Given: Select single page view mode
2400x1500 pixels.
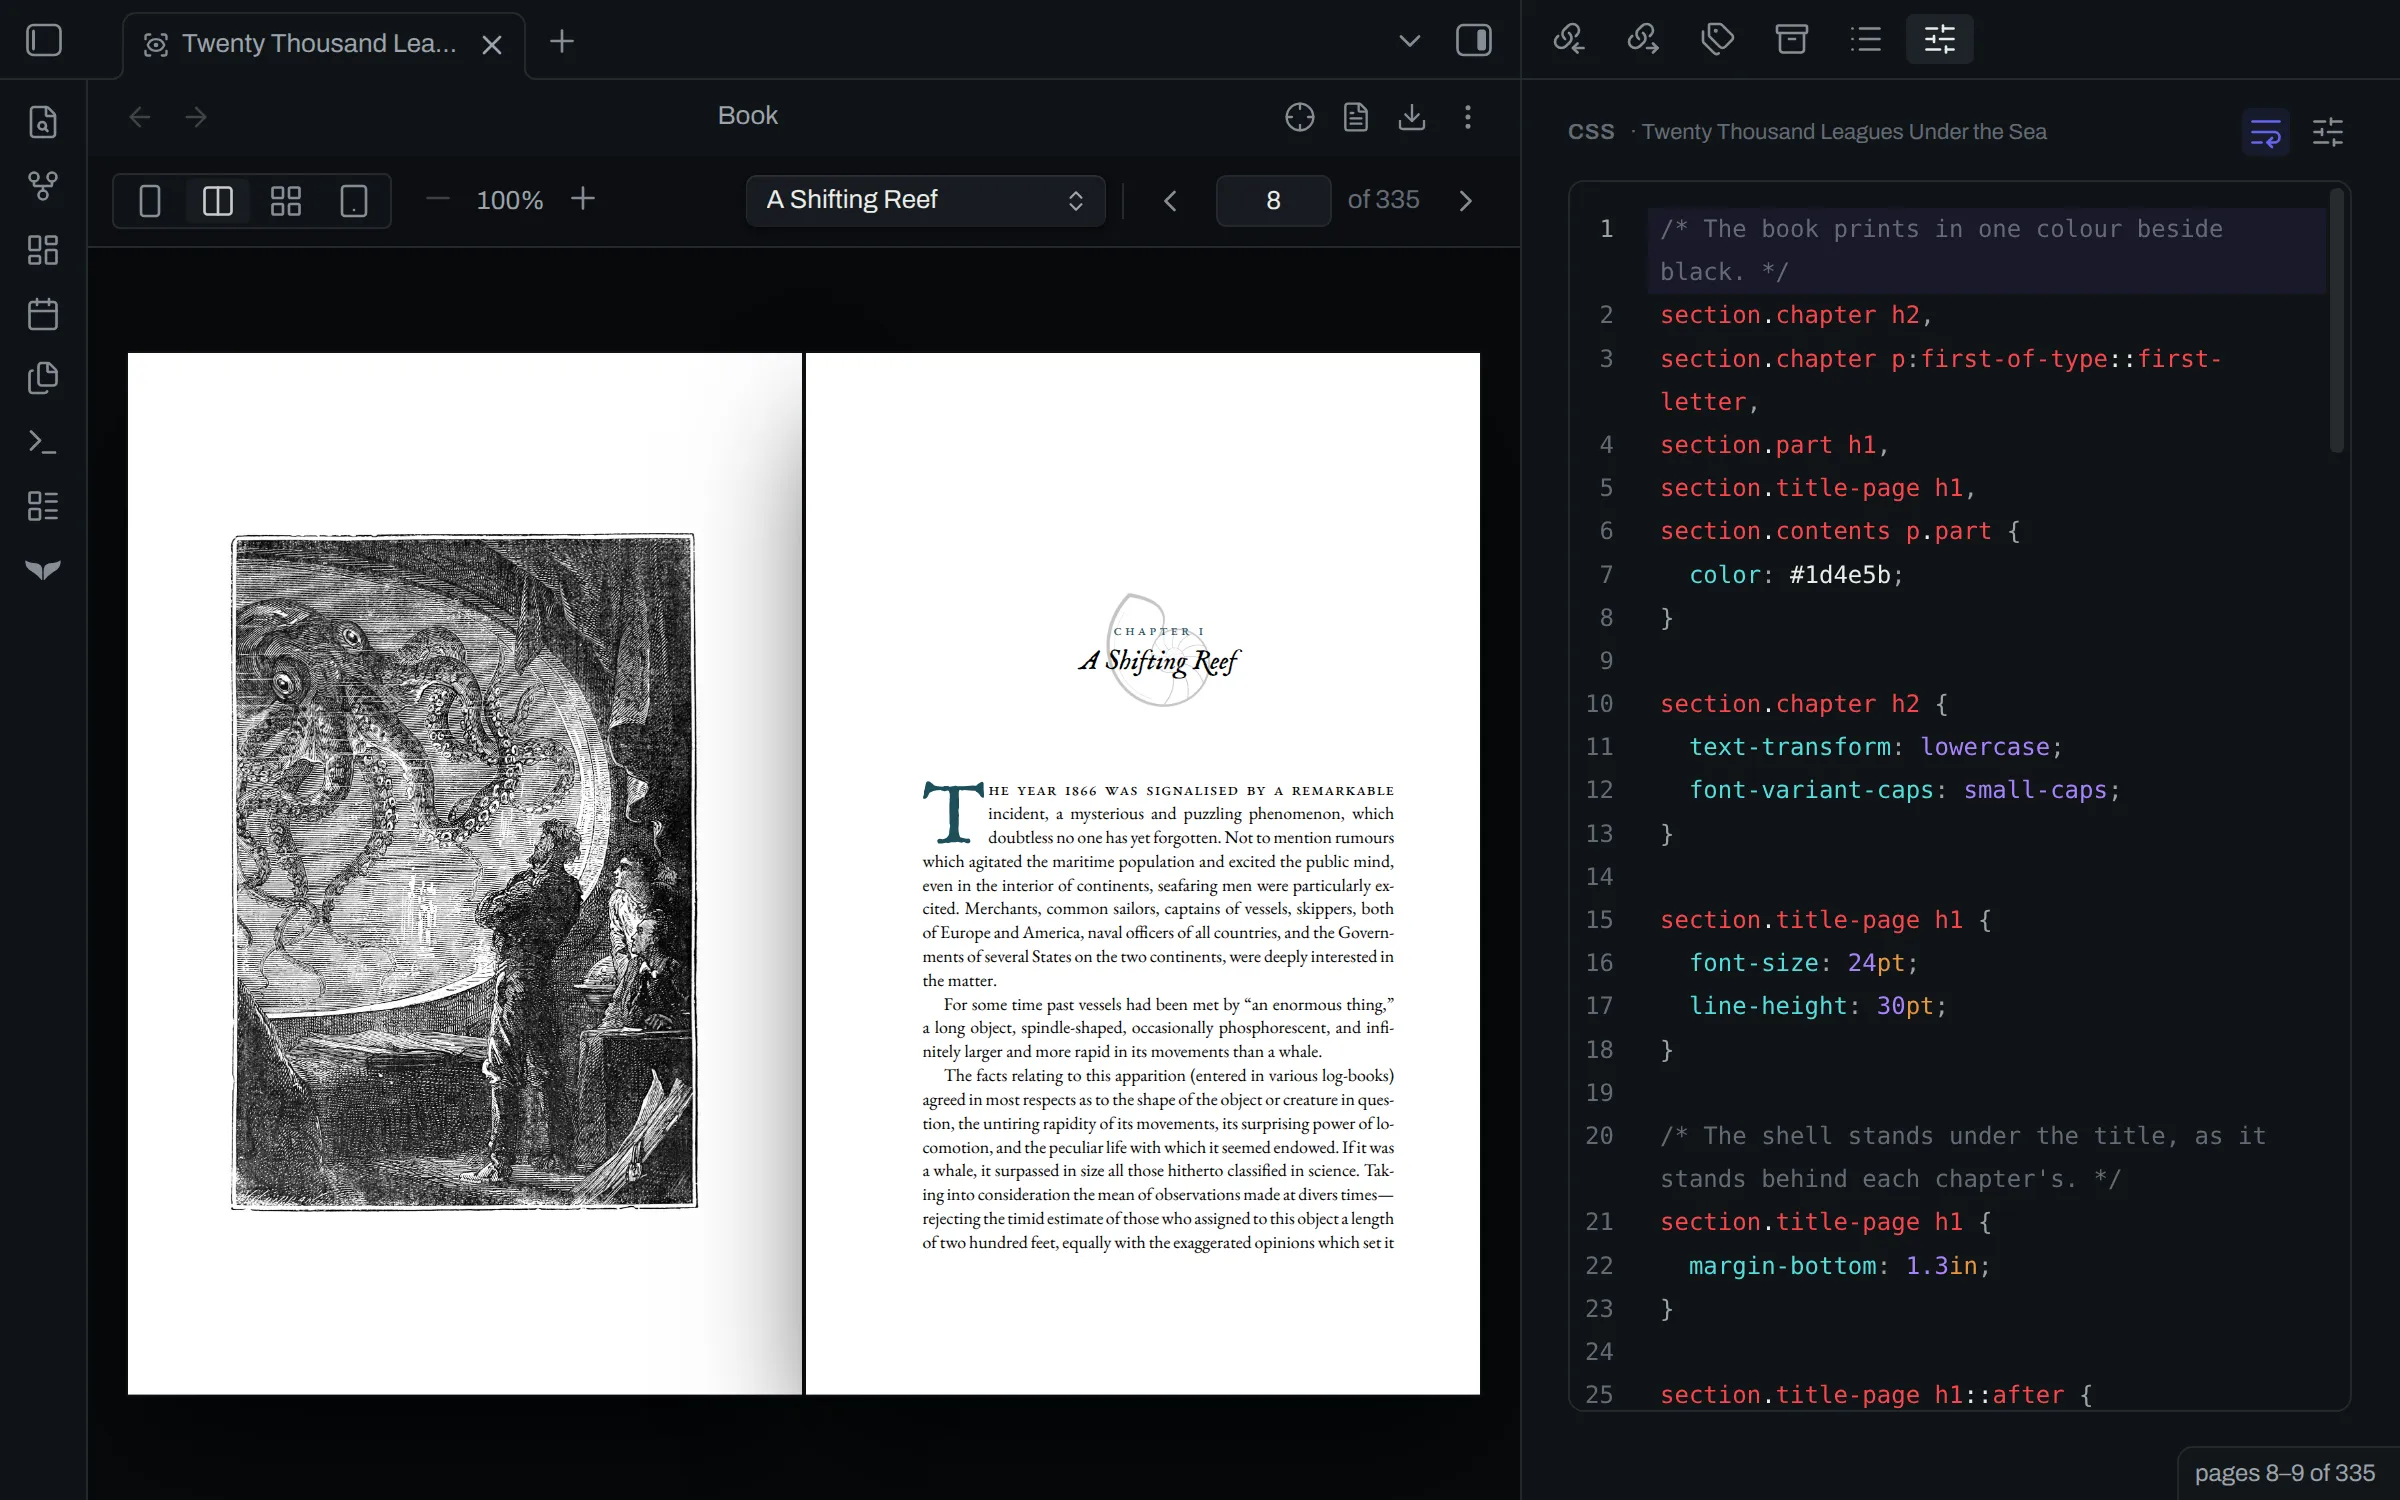Looking at the screenshot, I should click(x=149, y=200).
